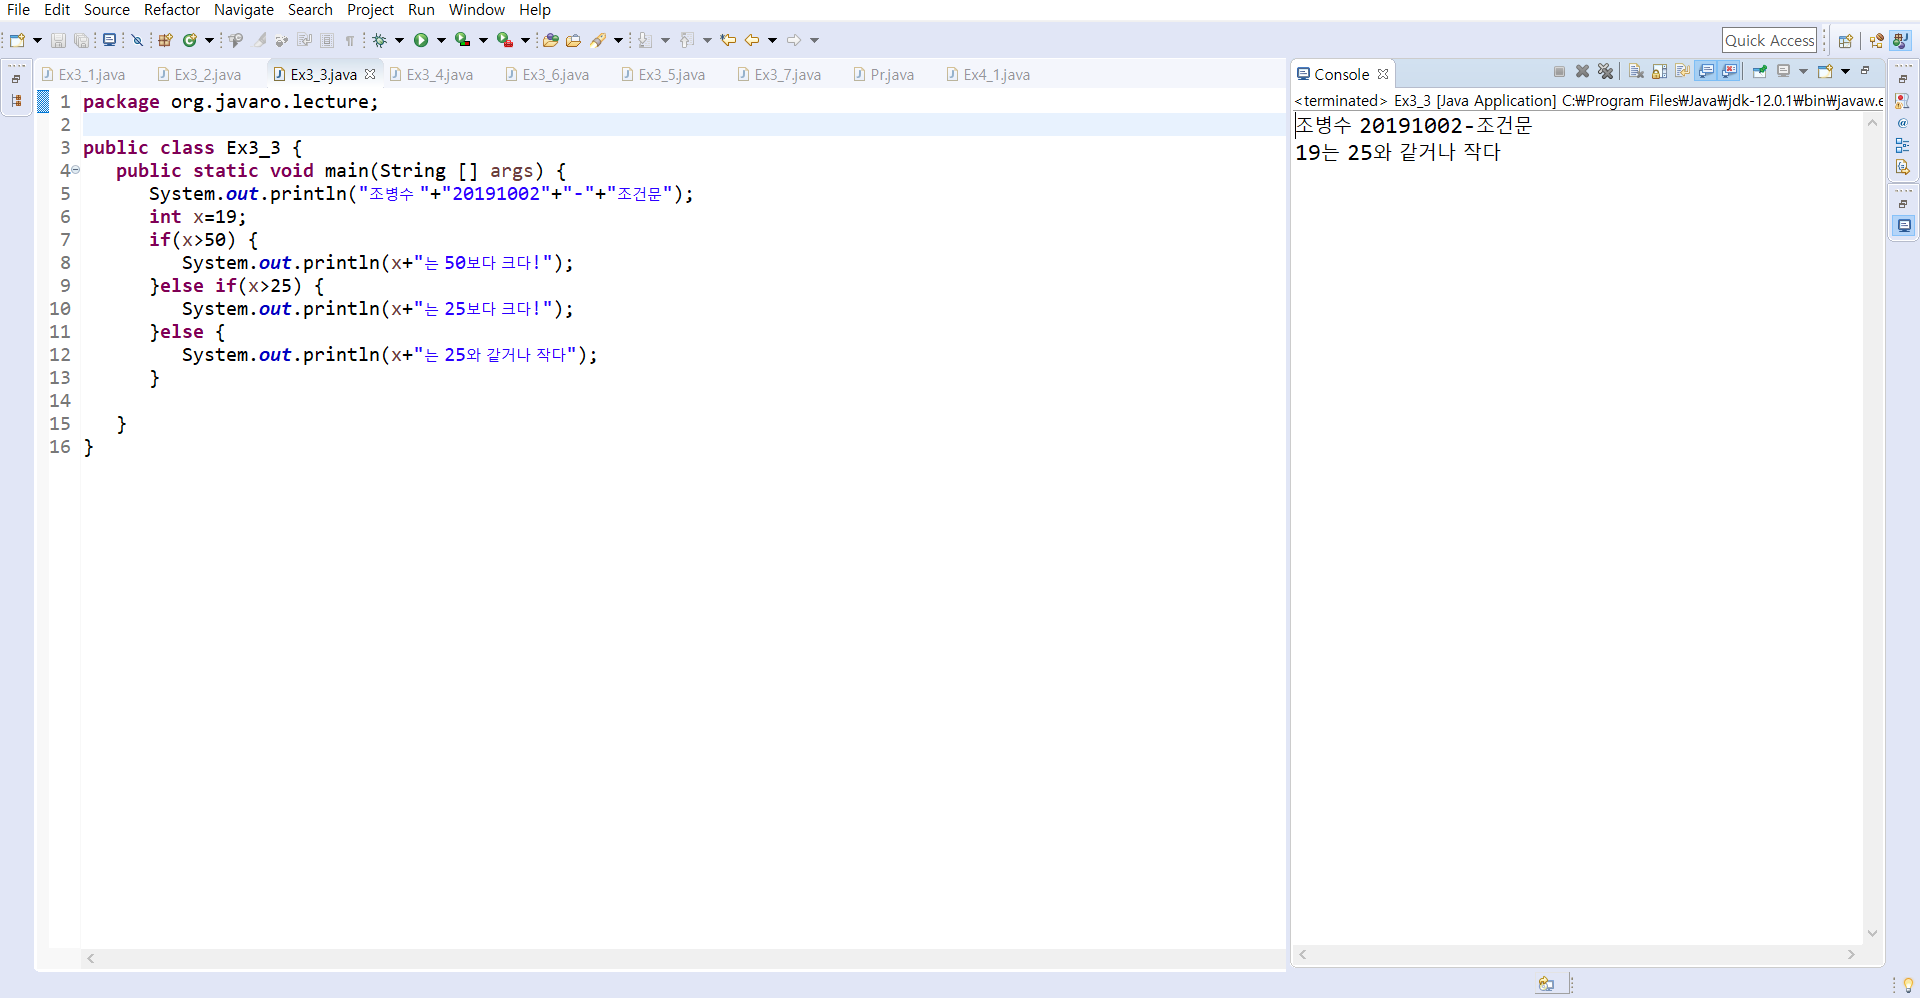Click the Search flashlight icon
1920x998 pixels.
[598, 40]
